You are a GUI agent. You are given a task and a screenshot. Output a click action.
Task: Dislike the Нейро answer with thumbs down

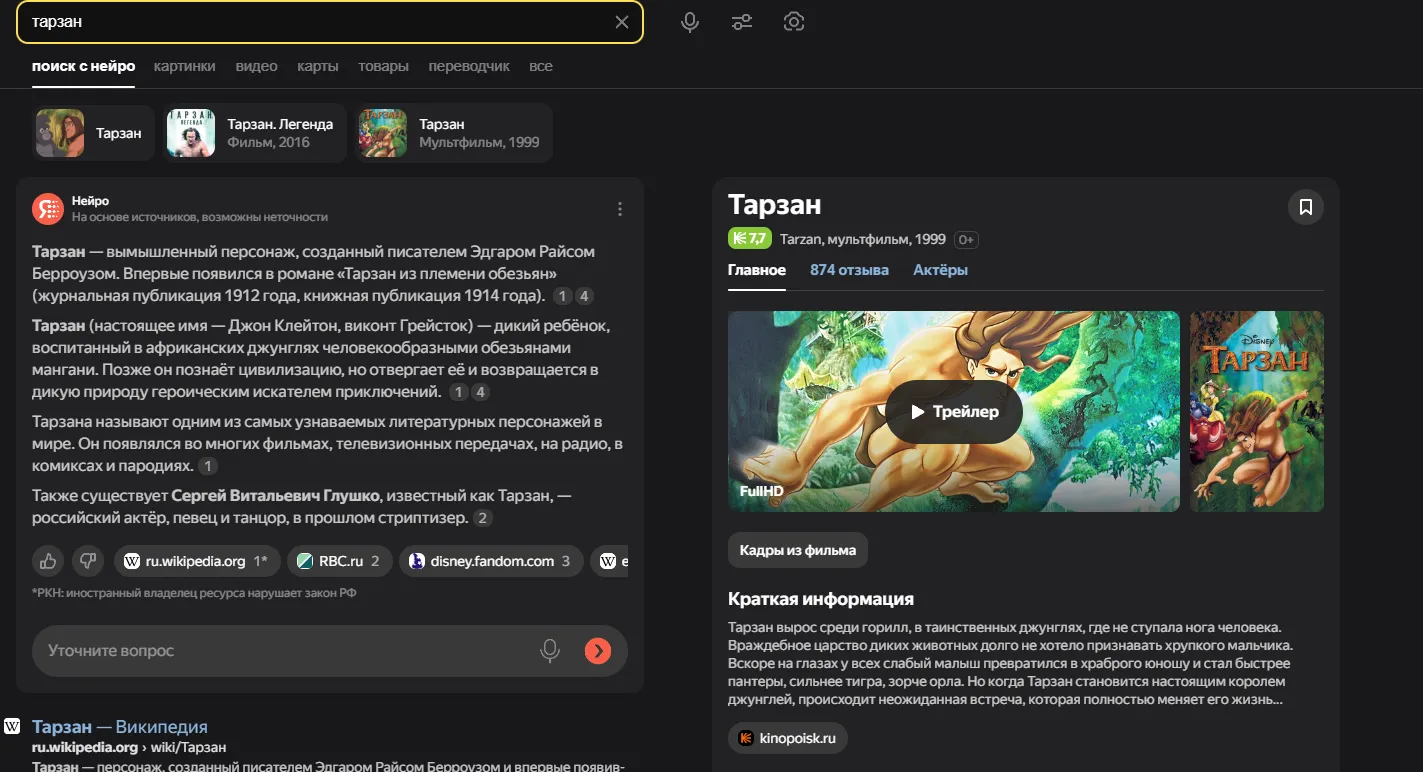tap(88, 561)
